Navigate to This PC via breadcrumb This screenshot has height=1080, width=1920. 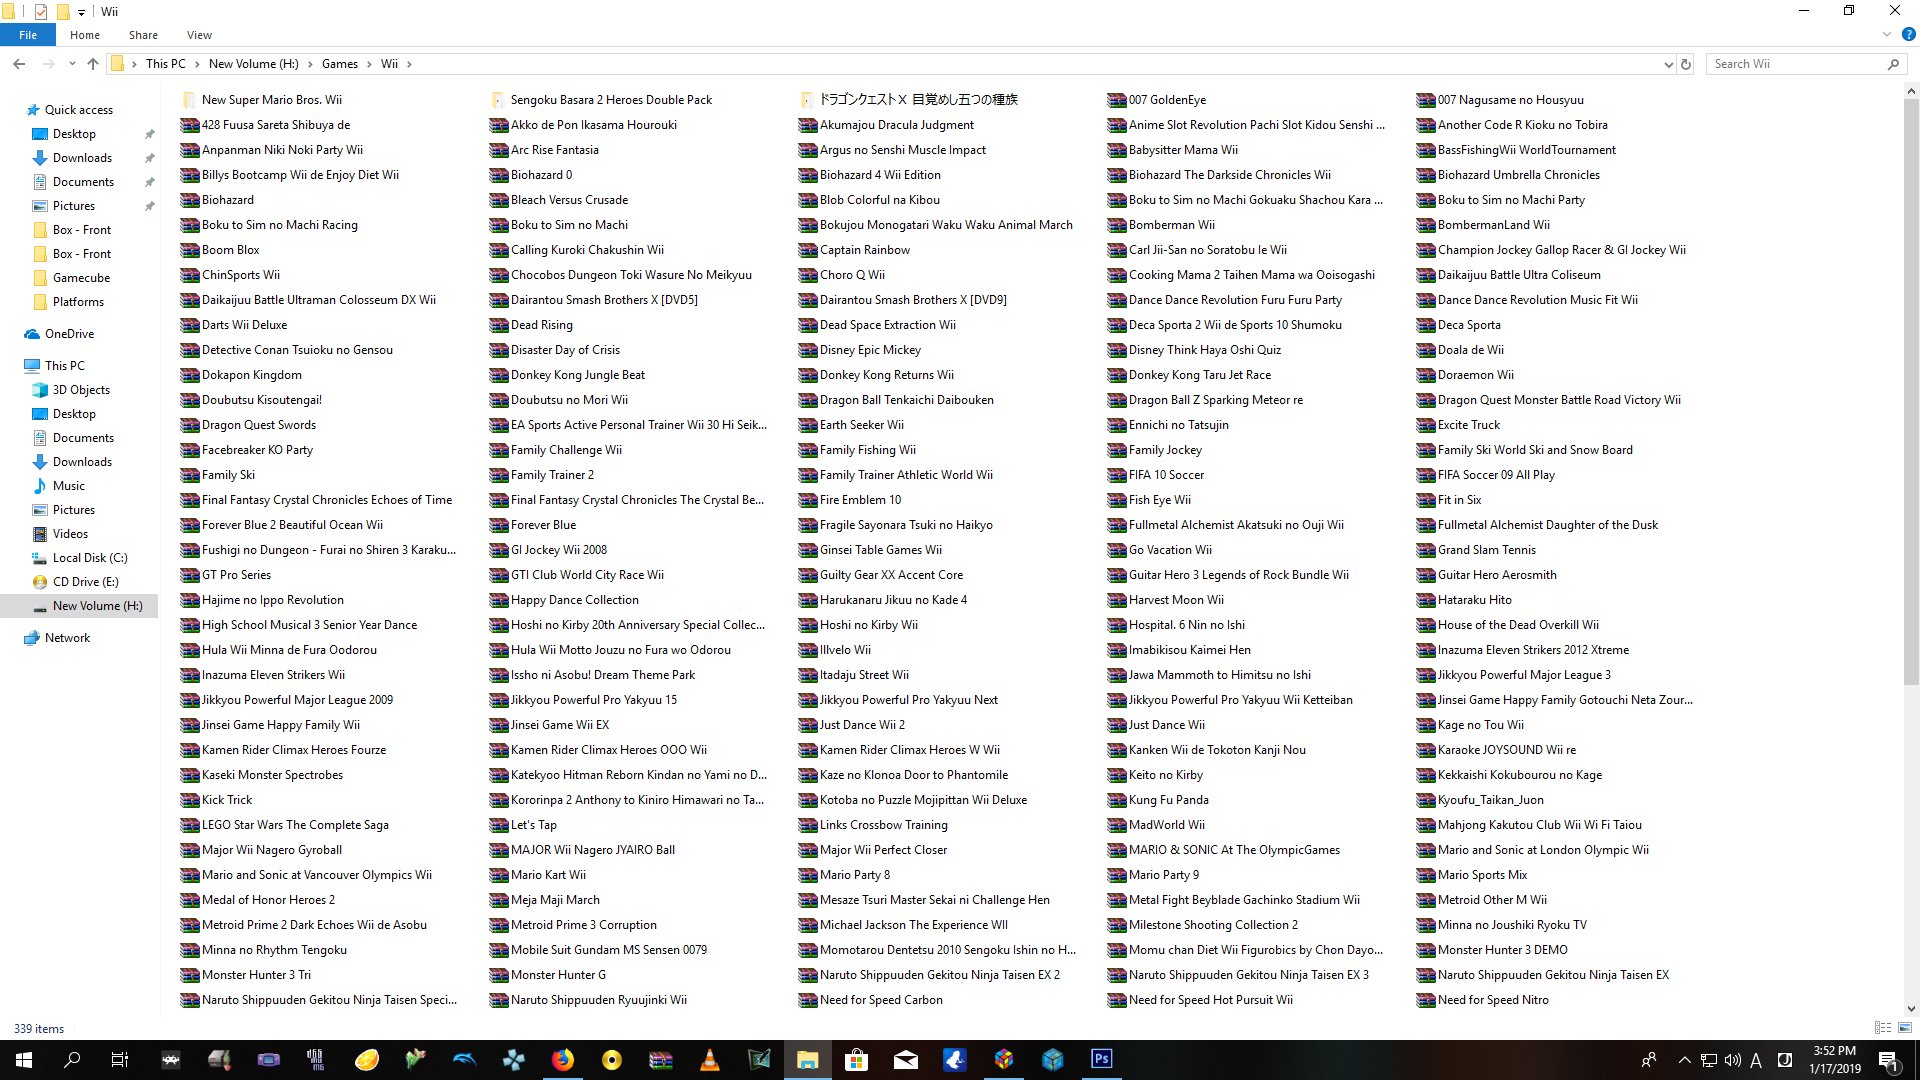(x=165, y=64)
